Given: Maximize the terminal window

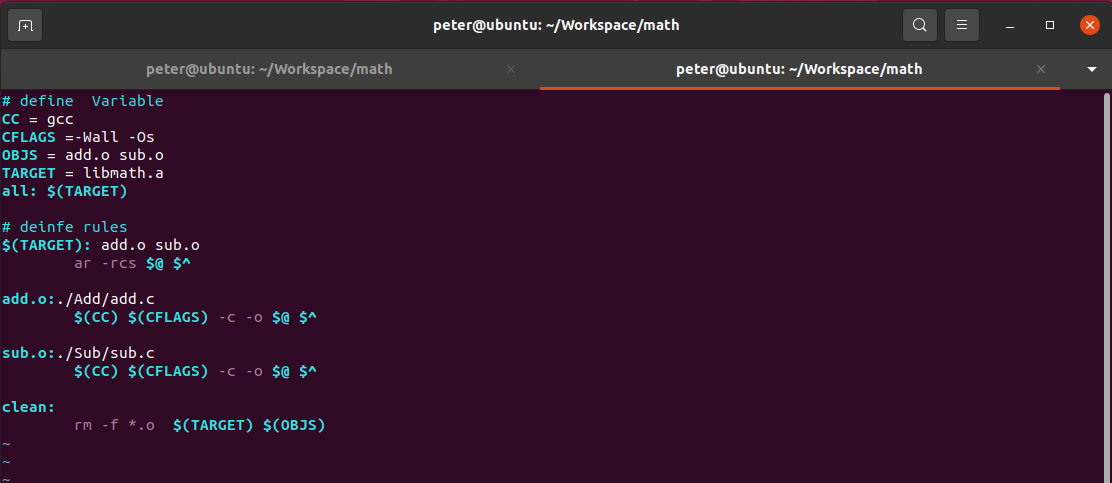Looking at the screenshot, I should click(x=1050, y=25).
